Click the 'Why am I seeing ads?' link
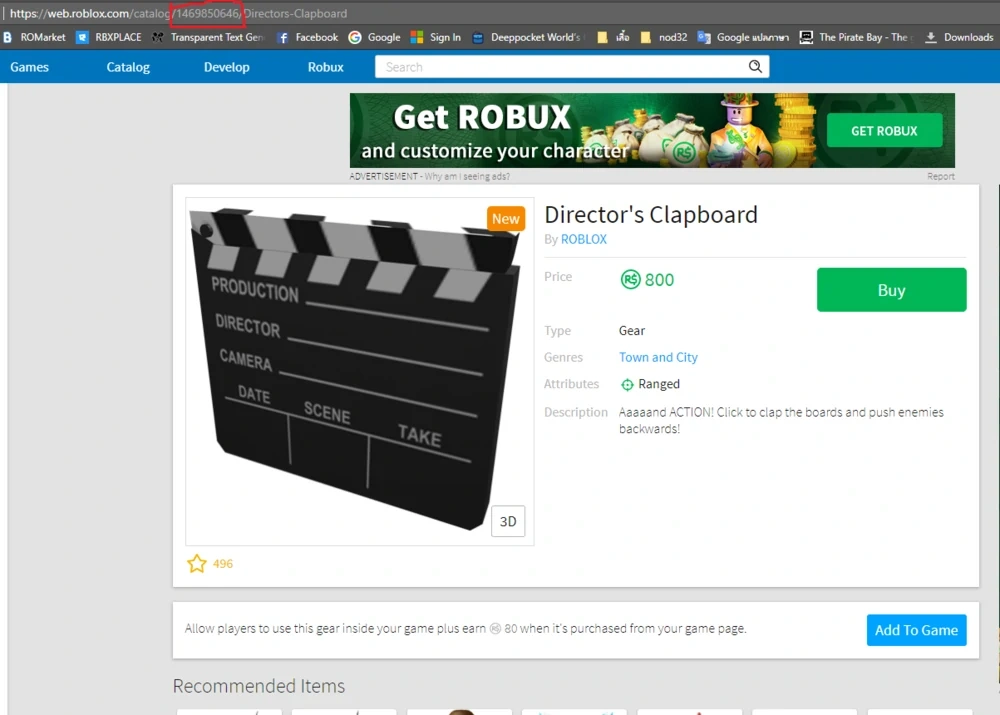 coord(467,177)
